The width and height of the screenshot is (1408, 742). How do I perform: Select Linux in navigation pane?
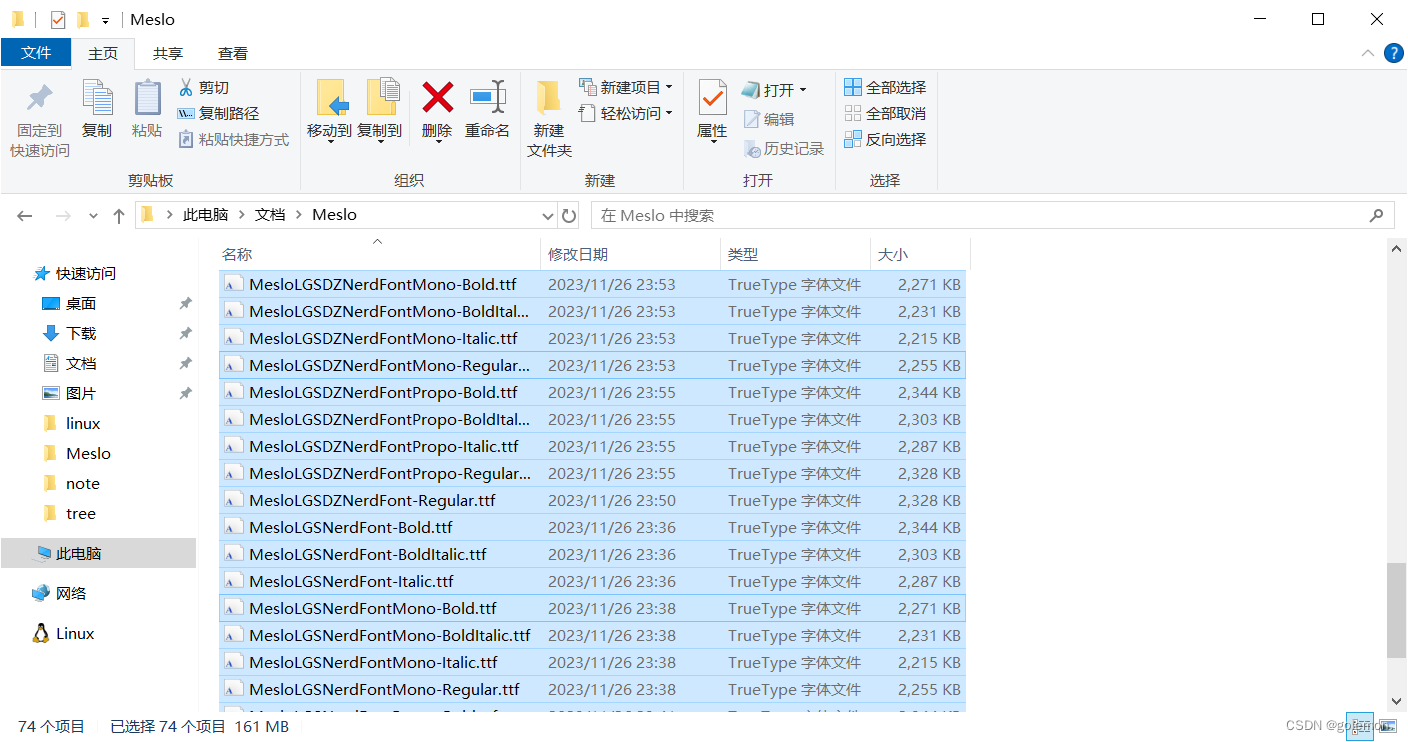click(x=75, y=633)
